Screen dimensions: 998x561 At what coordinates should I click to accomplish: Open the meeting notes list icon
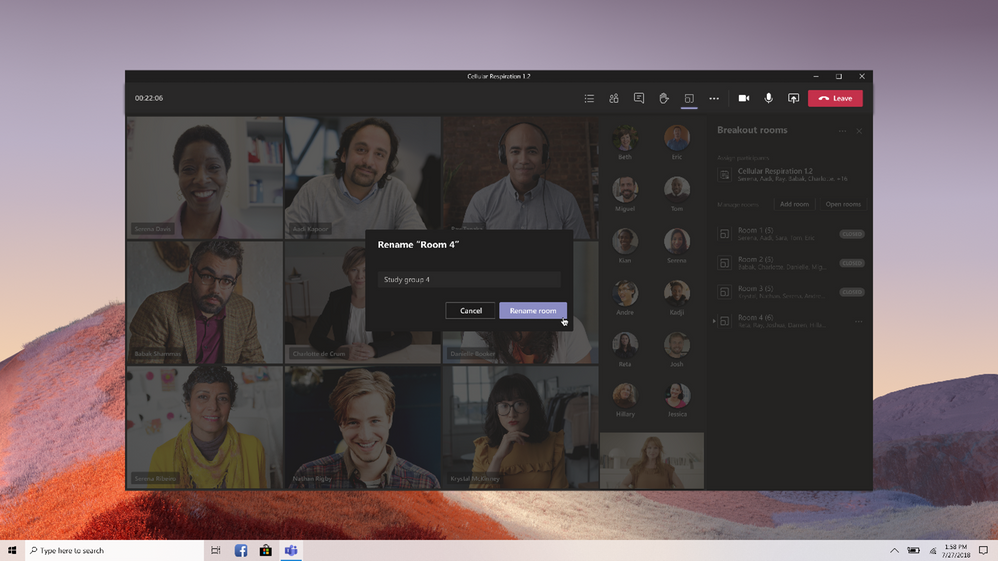pyautogui.click(x=589, y=98)
